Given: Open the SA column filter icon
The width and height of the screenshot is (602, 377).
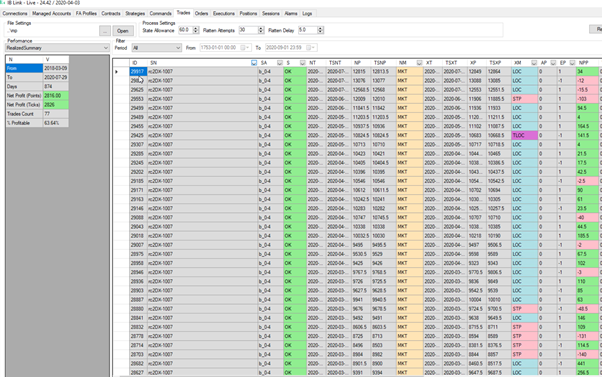Looking at the screenshot, I should [x=280, y=63].
